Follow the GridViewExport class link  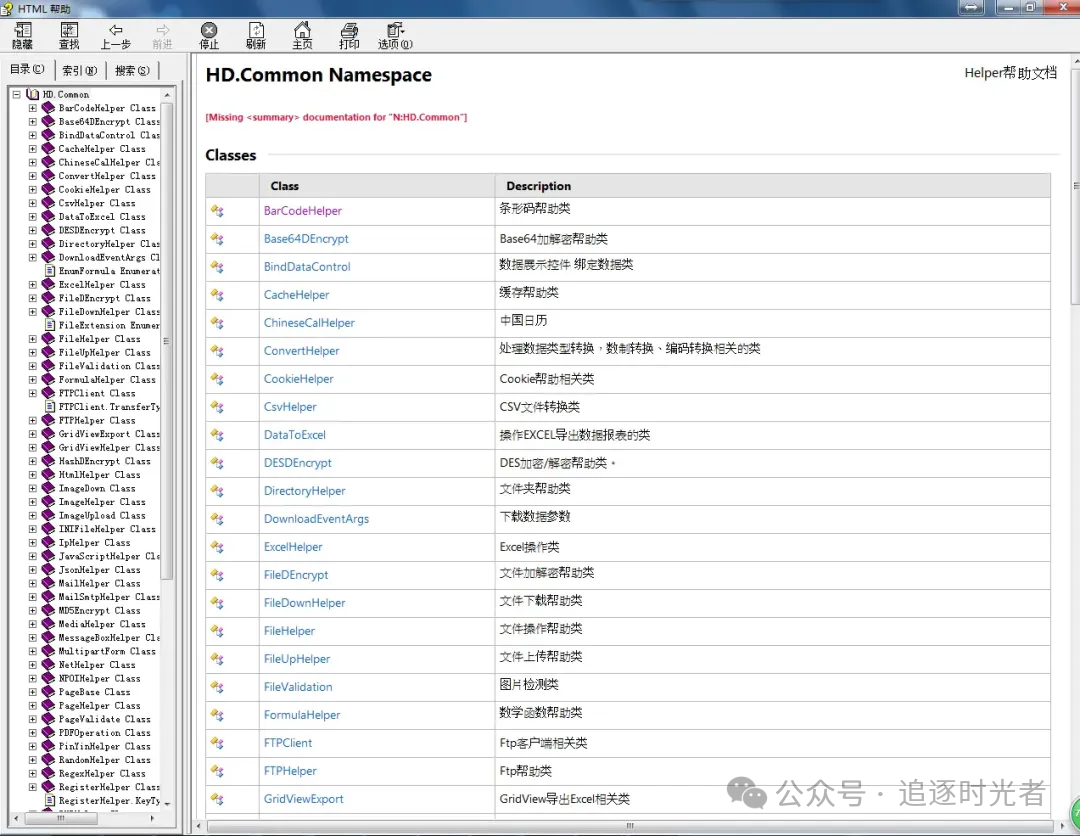pos(303,799)
